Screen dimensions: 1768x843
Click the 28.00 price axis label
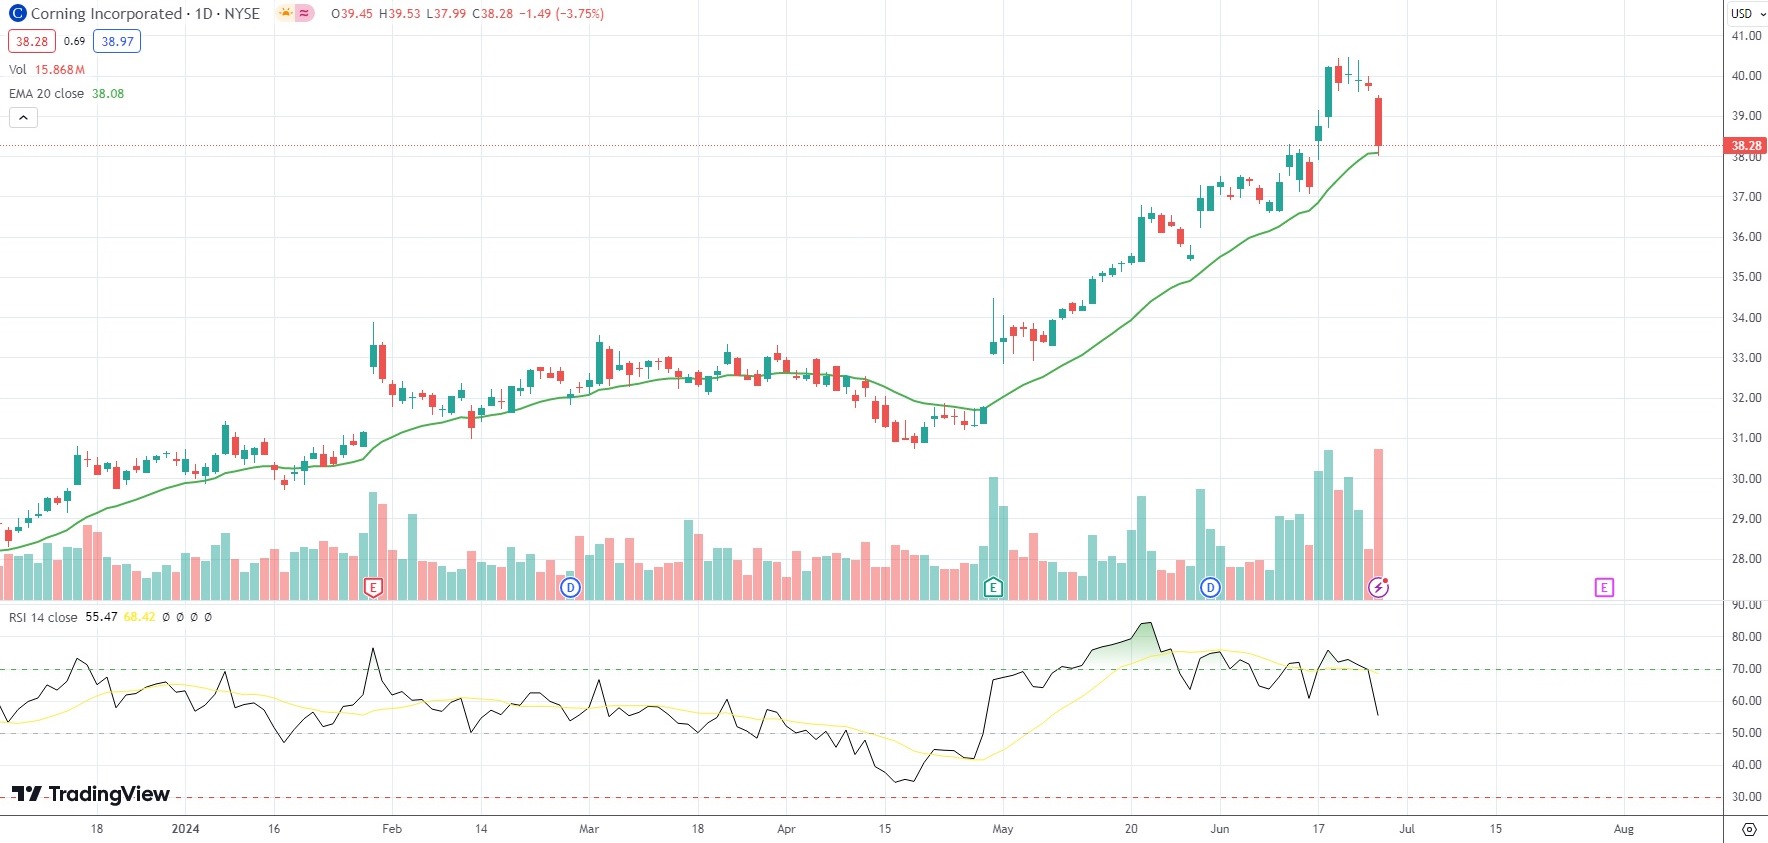point(1746,559)
